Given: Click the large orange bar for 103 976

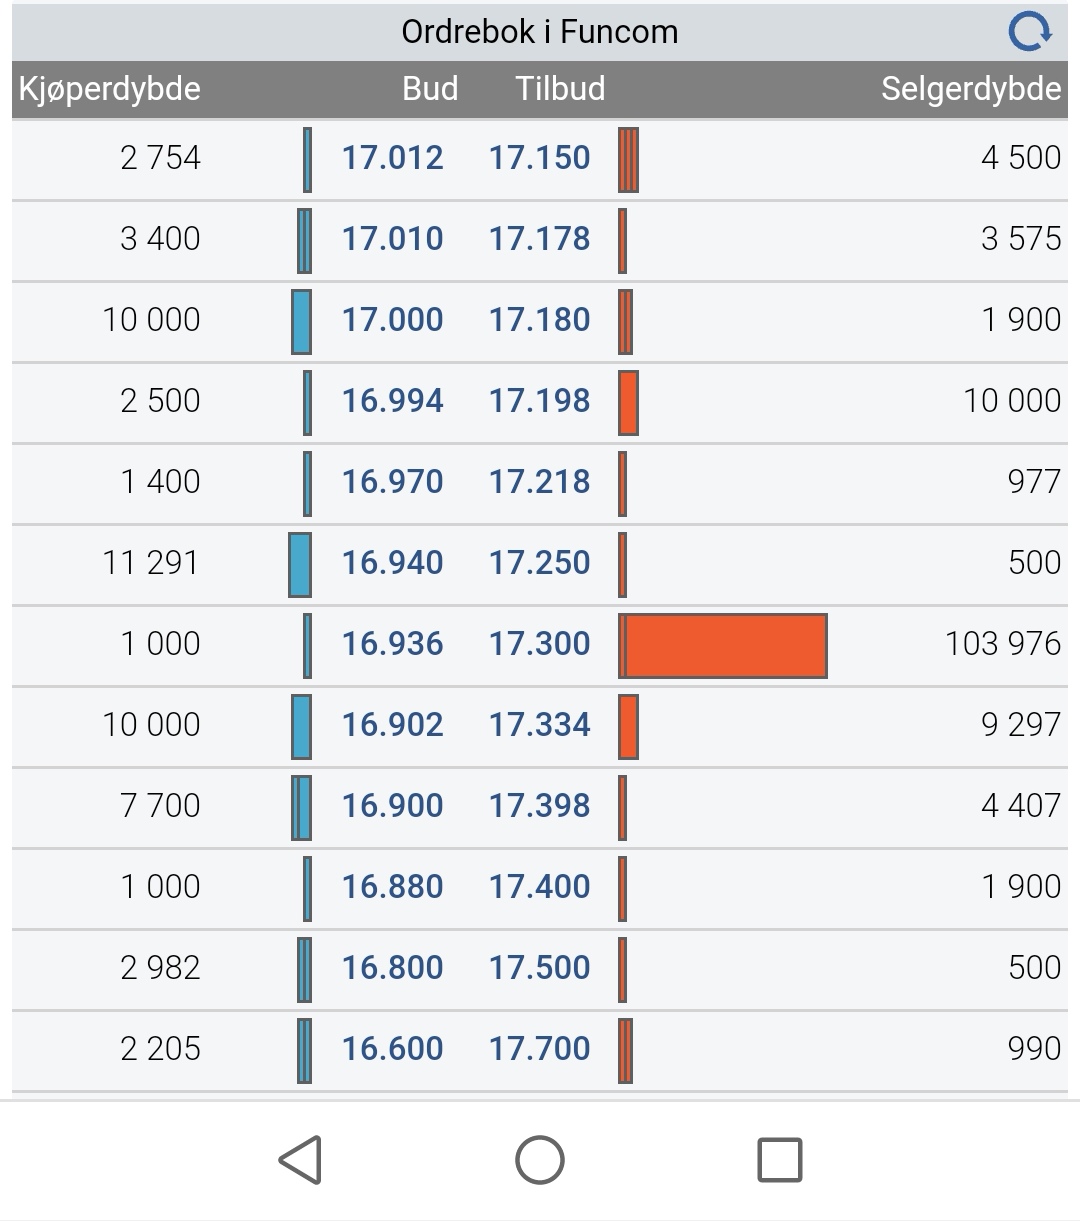Looking at the screenshot, I should [723, 646].
